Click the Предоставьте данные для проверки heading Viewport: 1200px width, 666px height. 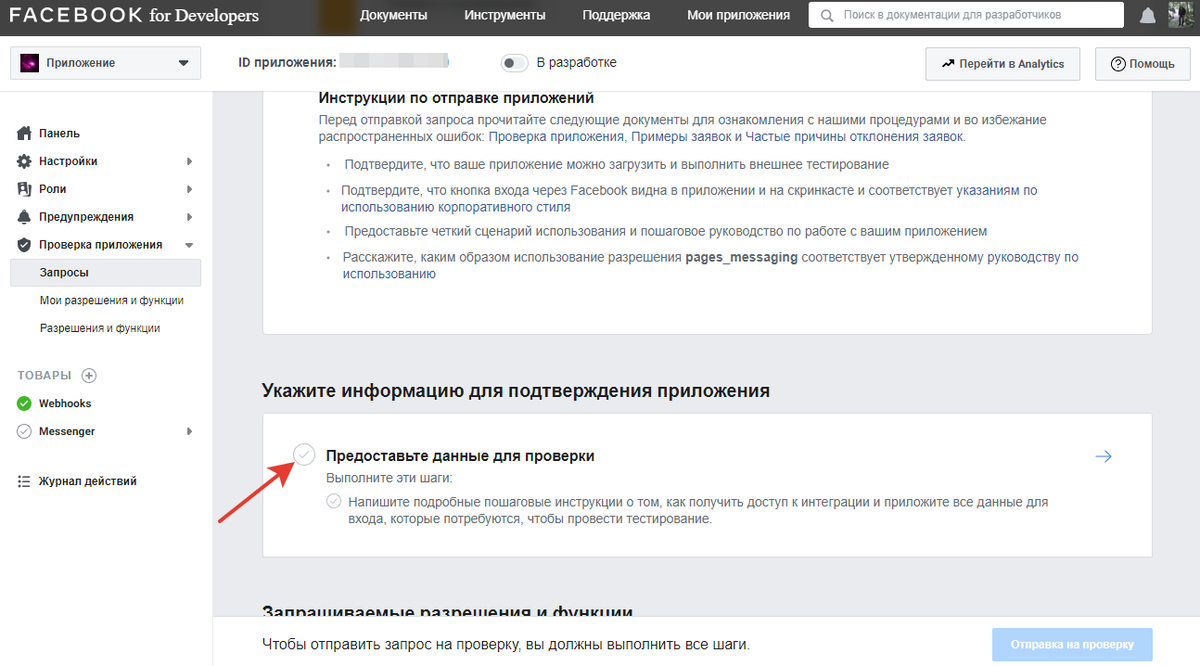coord(461,456)
